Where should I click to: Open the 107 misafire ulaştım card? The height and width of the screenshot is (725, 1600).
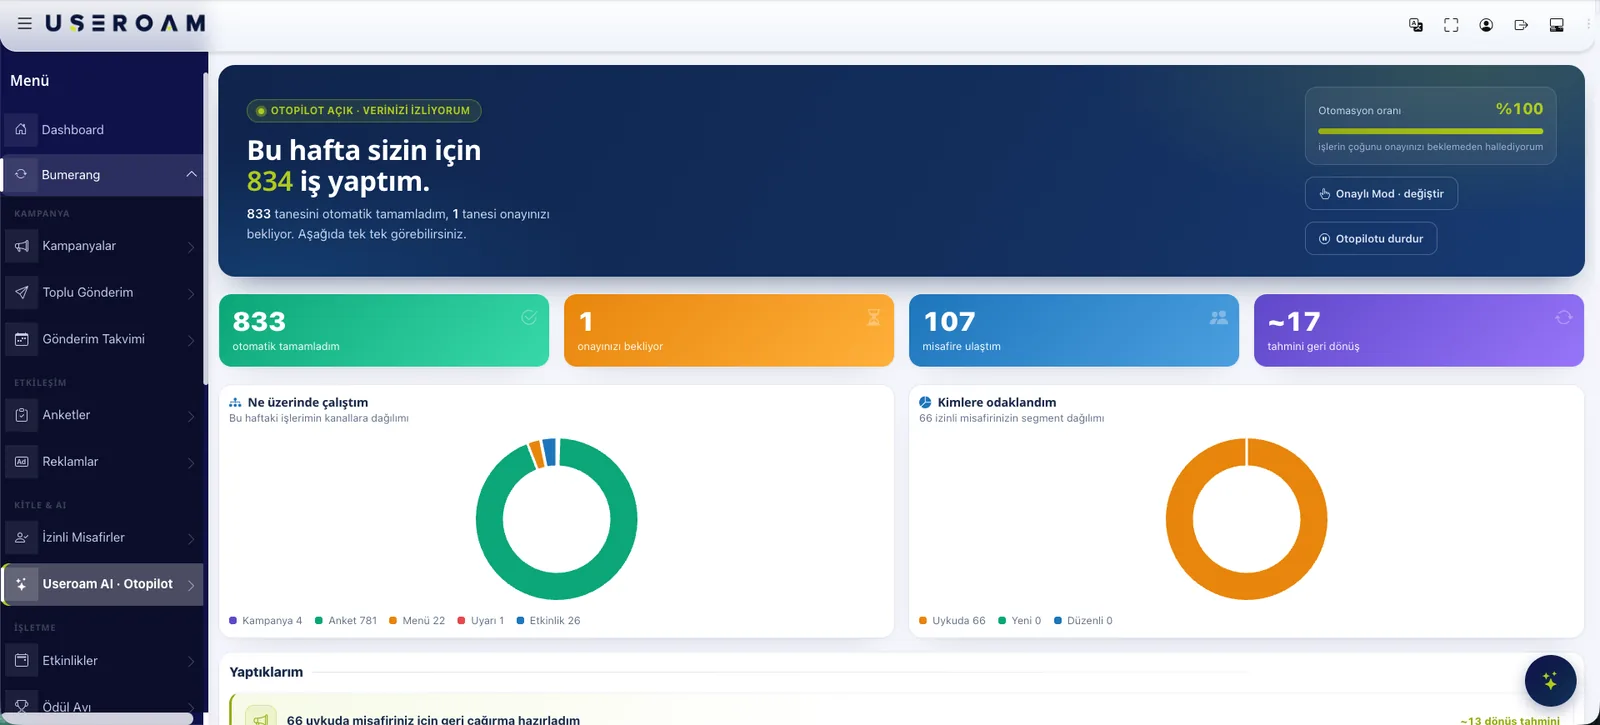pos(1074,330)
